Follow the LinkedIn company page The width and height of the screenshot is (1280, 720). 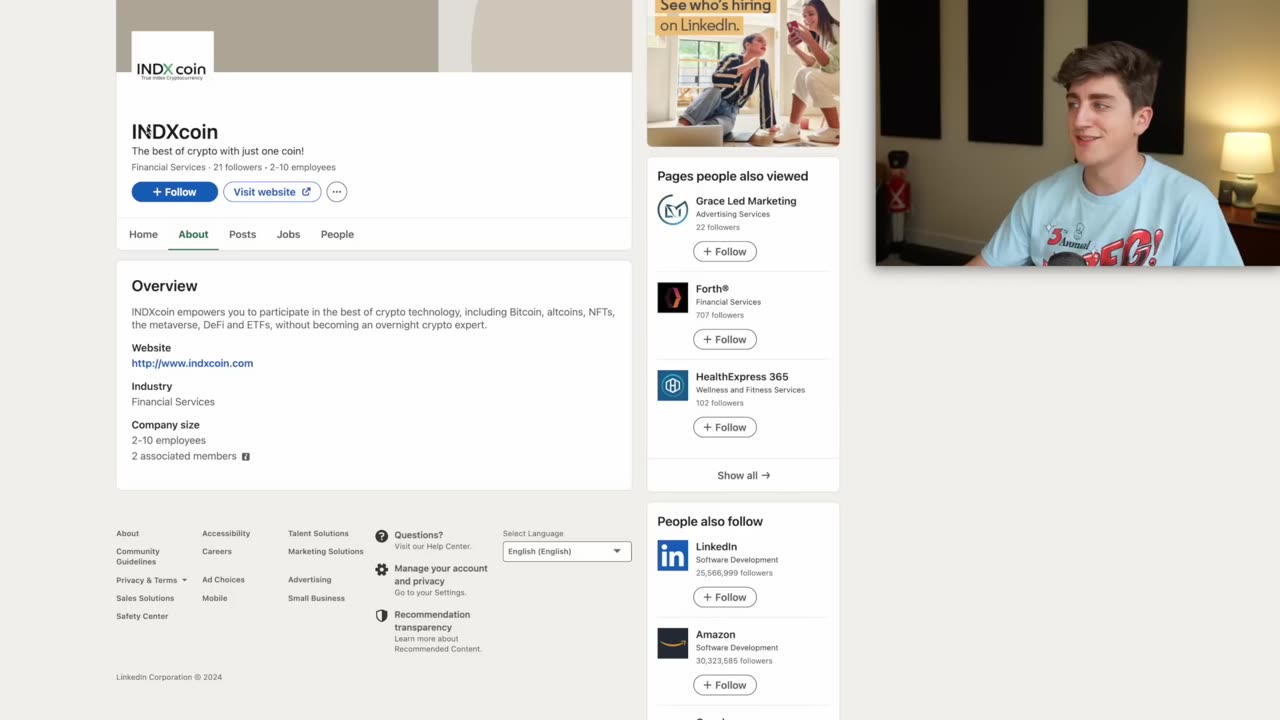coord(725,598)
